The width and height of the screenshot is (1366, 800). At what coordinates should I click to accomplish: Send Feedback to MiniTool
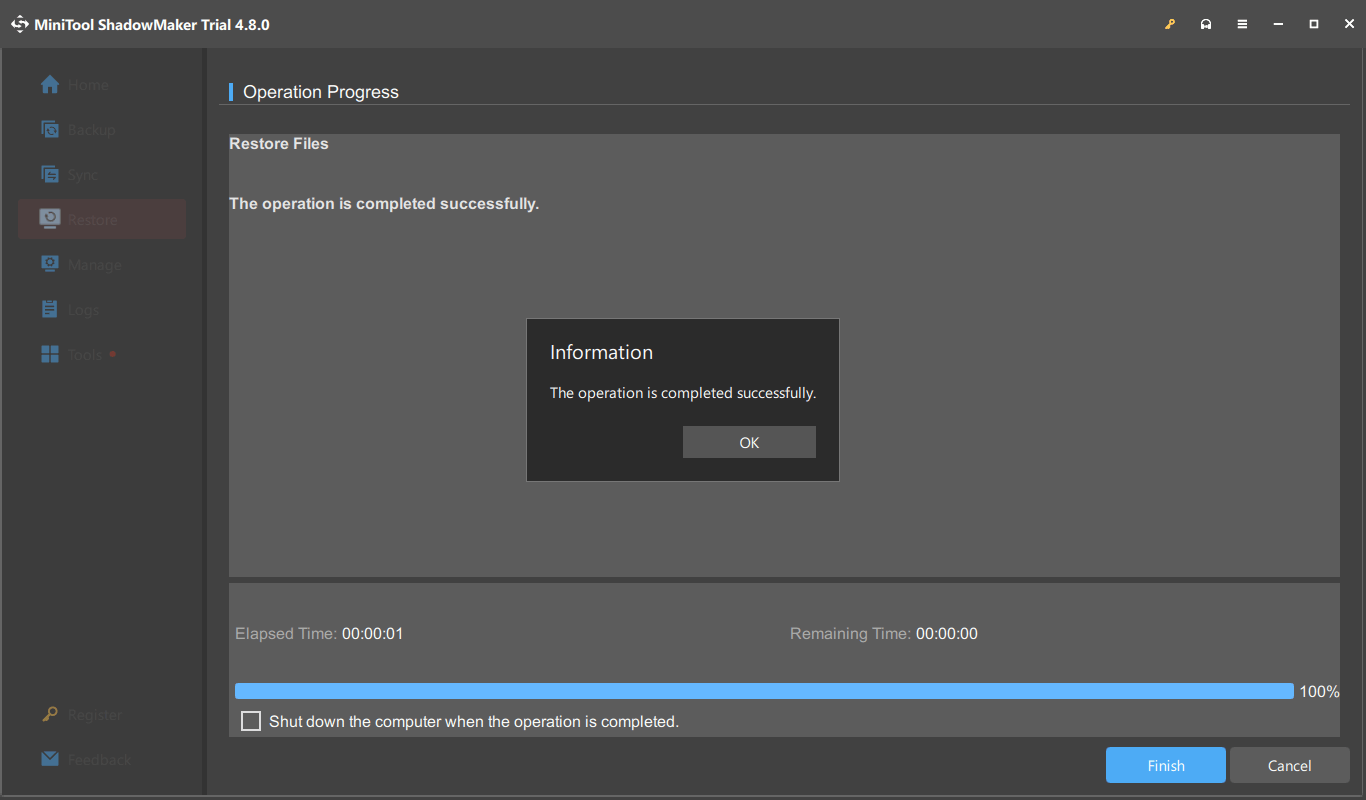[85, 759]
